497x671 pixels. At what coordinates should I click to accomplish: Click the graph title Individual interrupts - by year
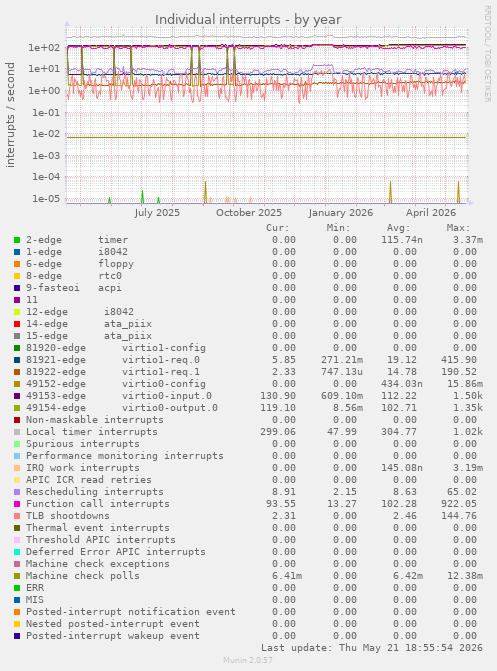248,20
